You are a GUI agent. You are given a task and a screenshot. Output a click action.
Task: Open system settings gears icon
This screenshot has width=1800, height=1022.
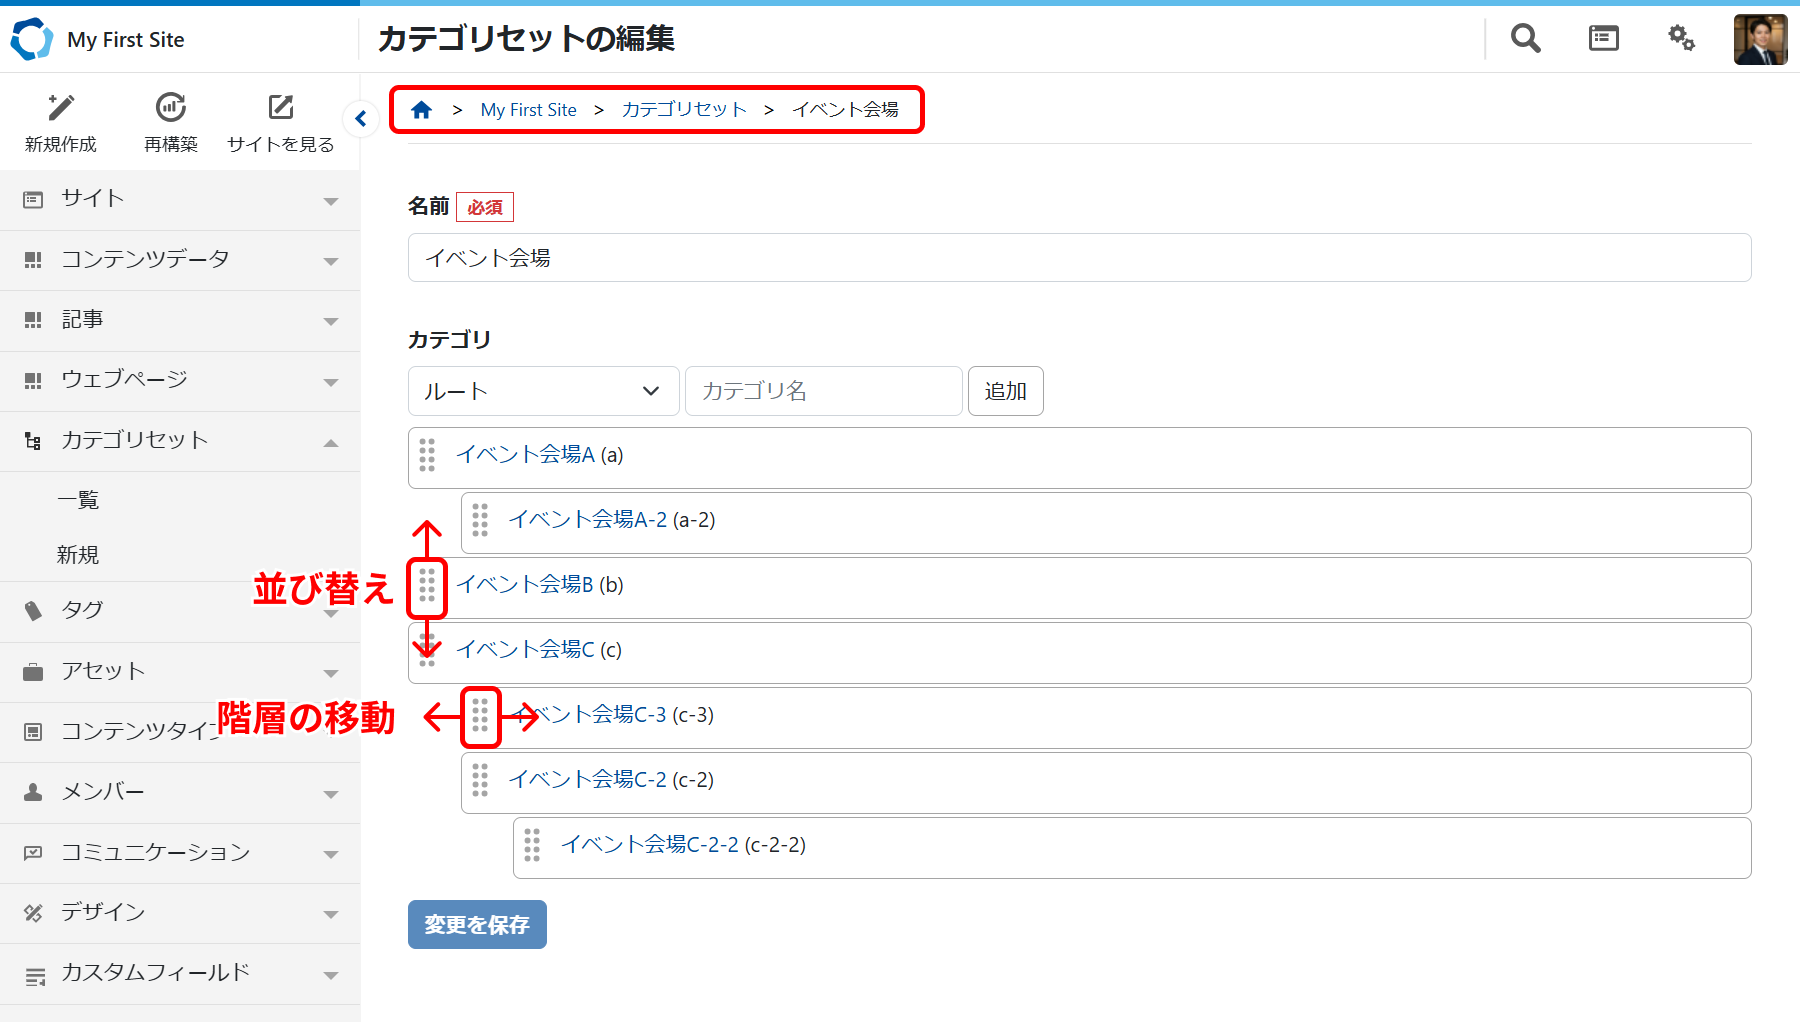coord(1681,39)
